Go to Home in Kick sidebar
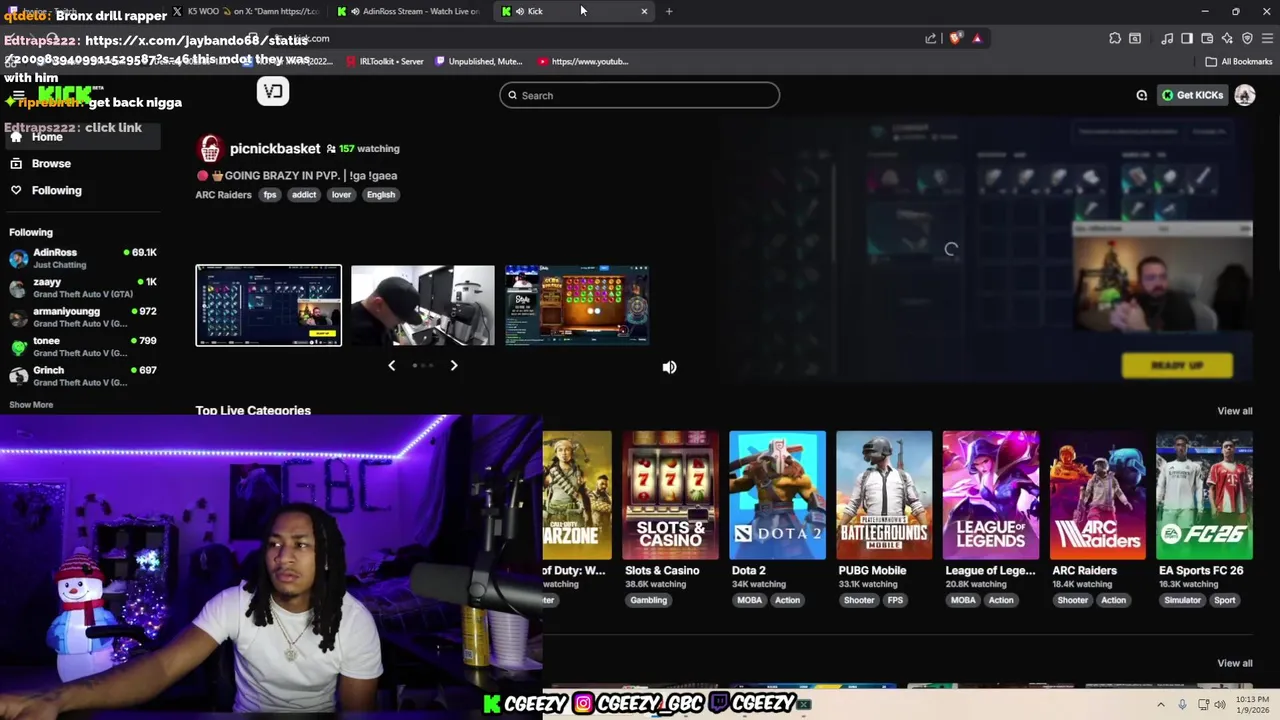This screenshot has height=720, width=1280. (82, 137)
